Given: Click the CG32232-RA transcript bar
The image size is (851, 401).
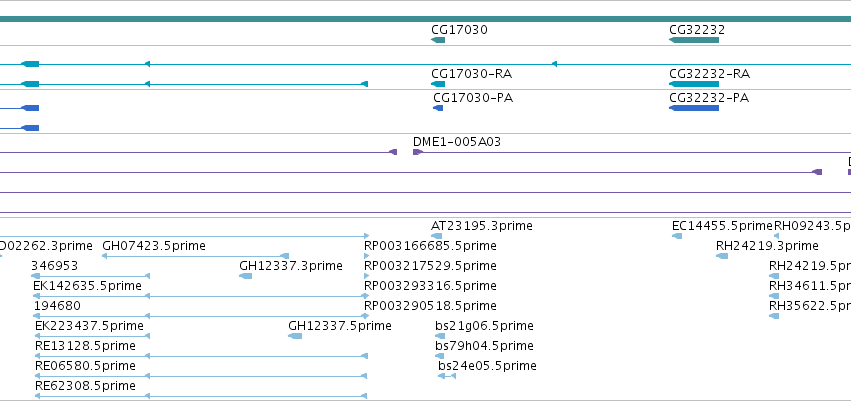Looking at the screenshot, I should pyautogui.click(x=694, y=84).
